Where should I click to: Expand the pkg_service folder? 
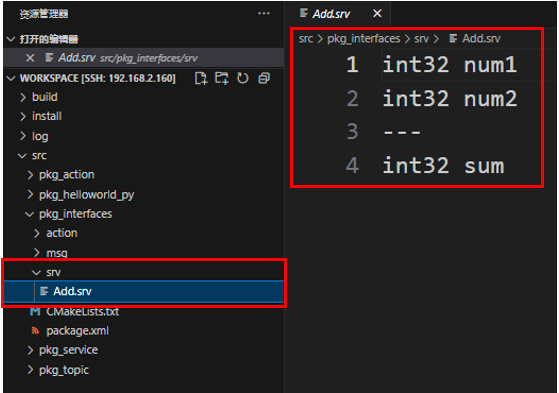tap(30, 350)
